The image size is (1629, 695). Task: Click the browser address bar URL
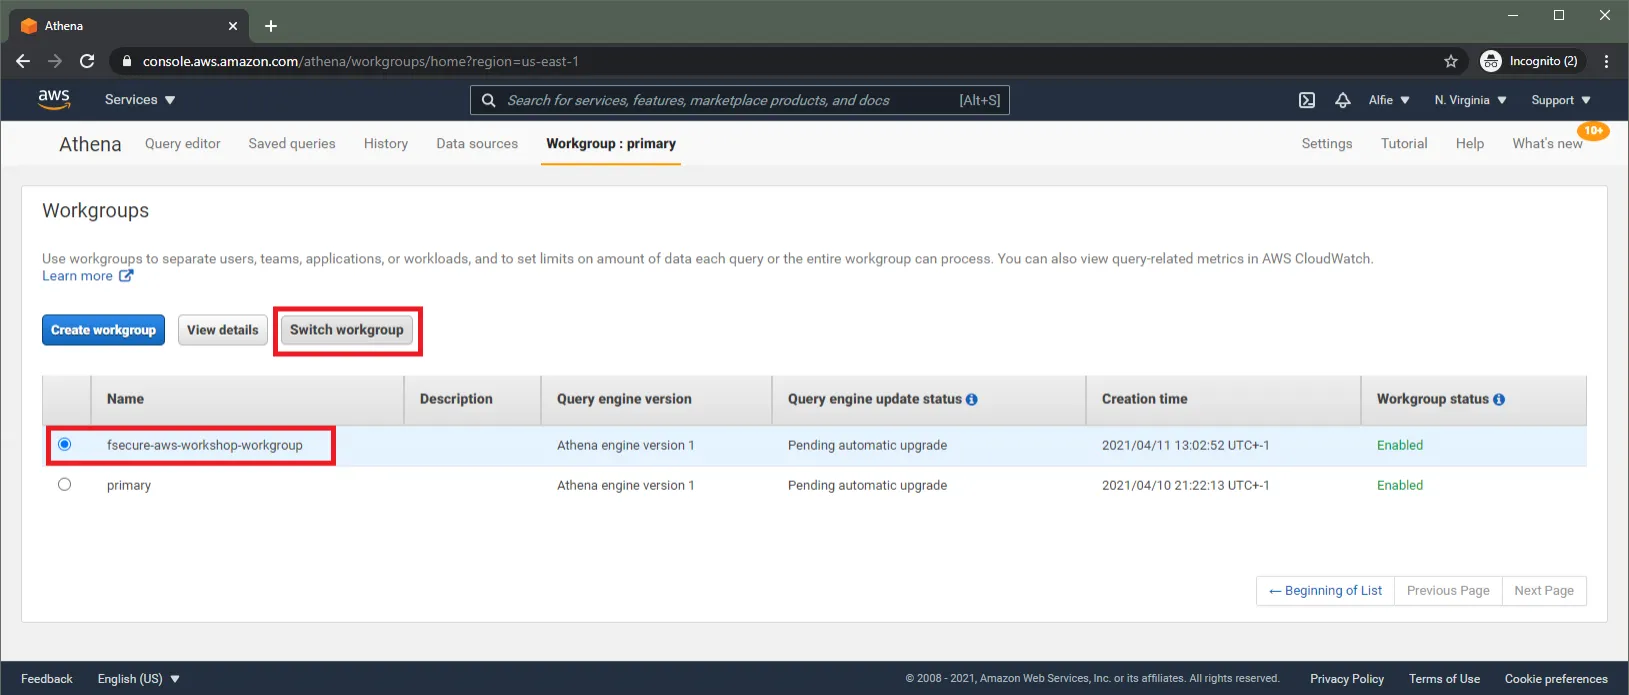(360, 61)
